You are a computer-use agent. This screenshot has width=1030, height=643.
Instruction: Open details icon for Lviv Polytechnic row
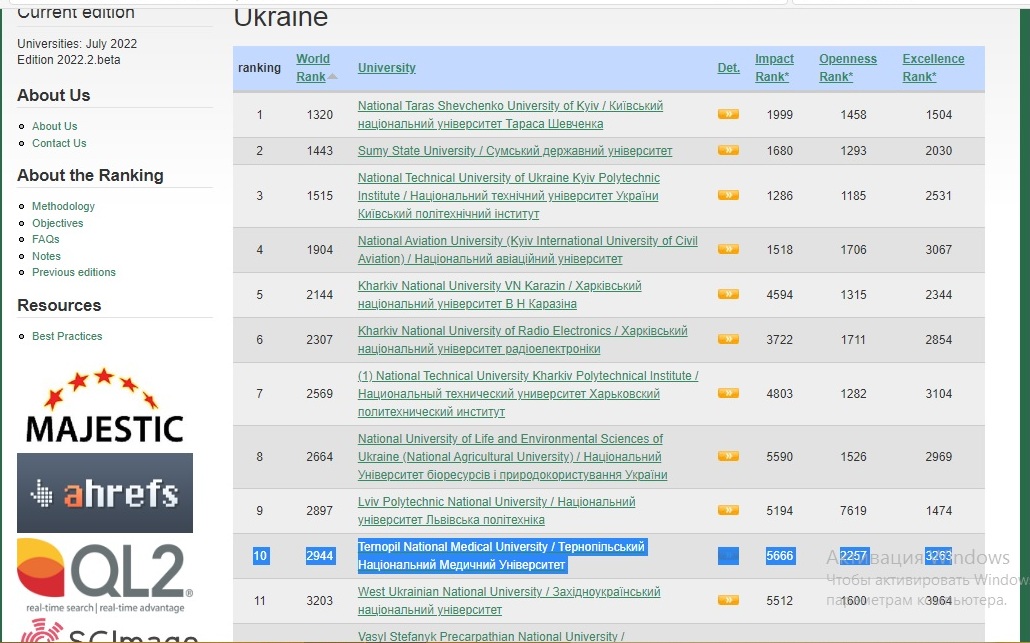pyautogui.click(x=728, y=511)
